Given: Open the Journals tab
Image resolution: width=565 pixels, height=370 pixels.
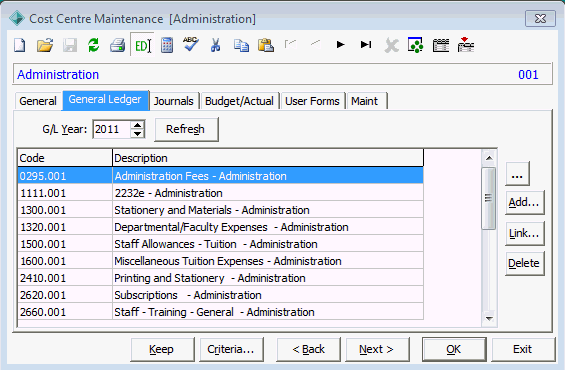Looking at the screenshot, I should point(174,101).
